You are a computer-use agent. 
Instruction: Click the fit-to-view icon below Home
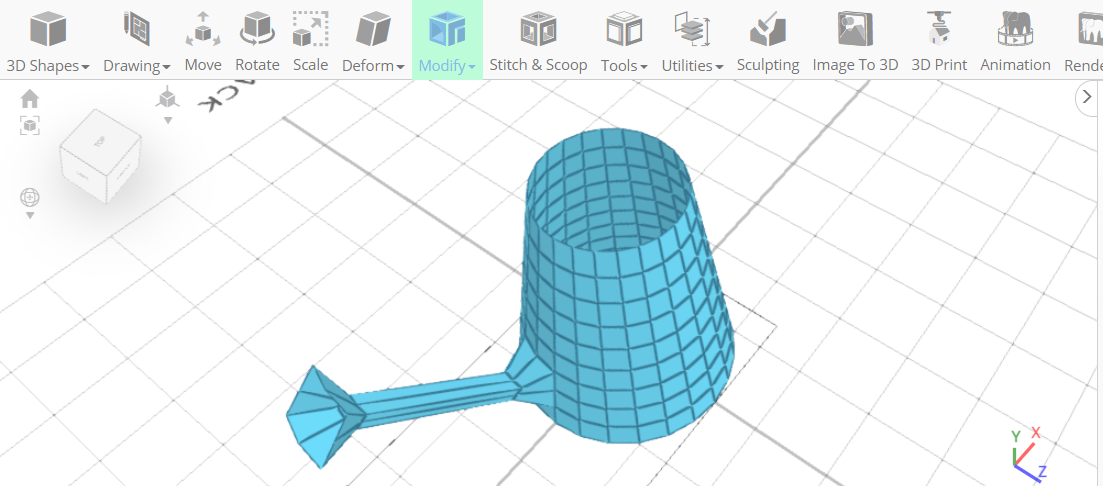pyautogui.click(x=30, y=126)
